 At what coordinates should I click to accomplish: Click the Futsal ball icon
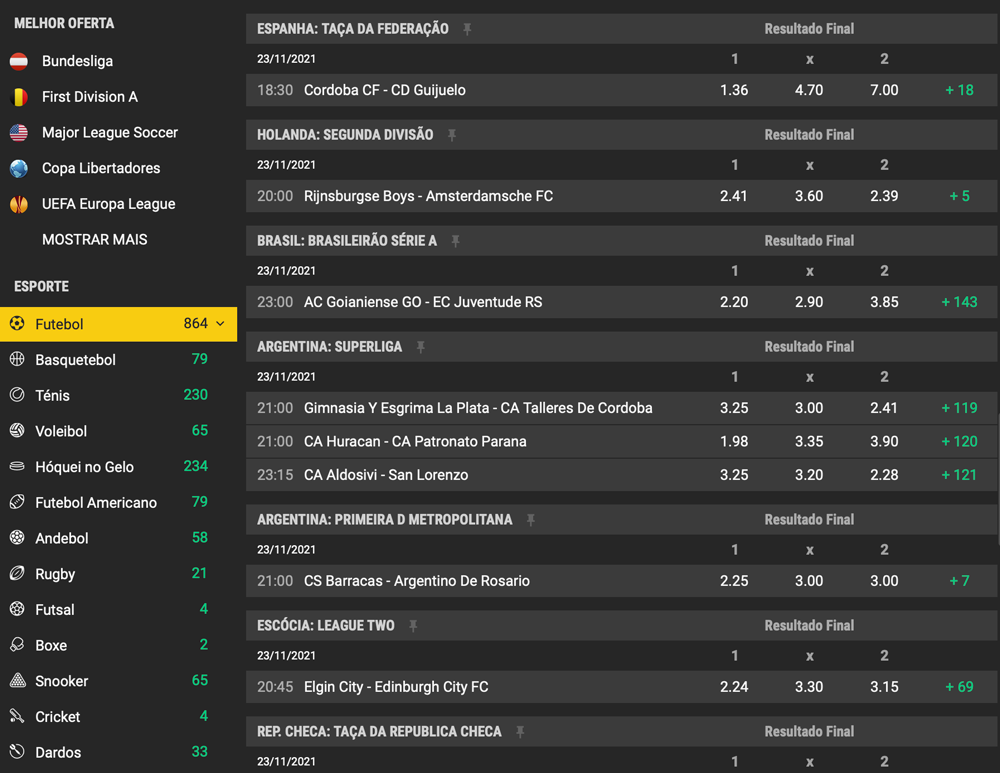coord(17,609)
